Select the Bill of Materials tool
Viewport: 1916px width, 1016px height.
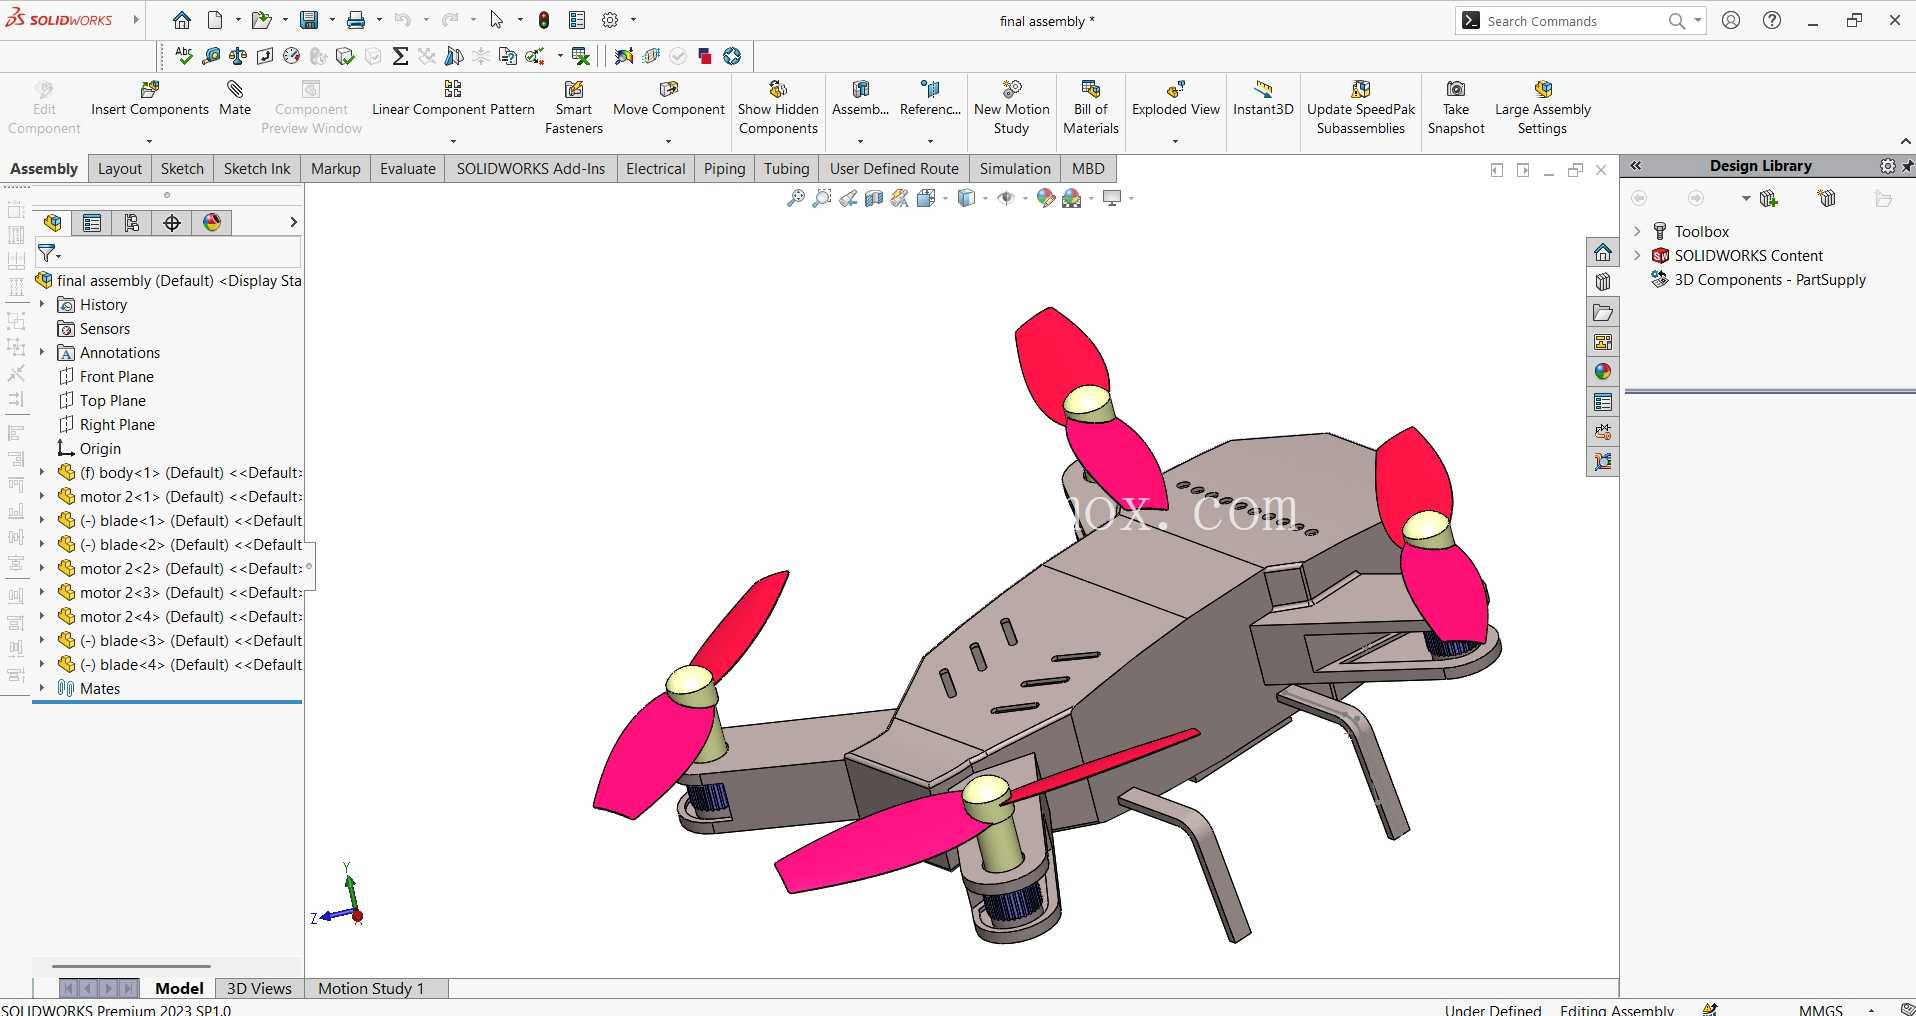pos(1090,108)
